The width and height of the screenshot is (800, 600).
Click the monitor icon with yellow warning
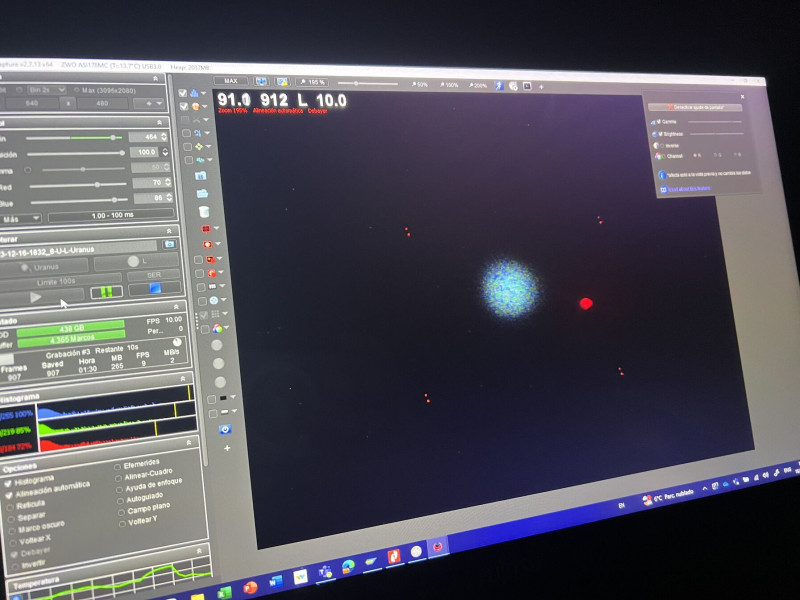(282, 82)
